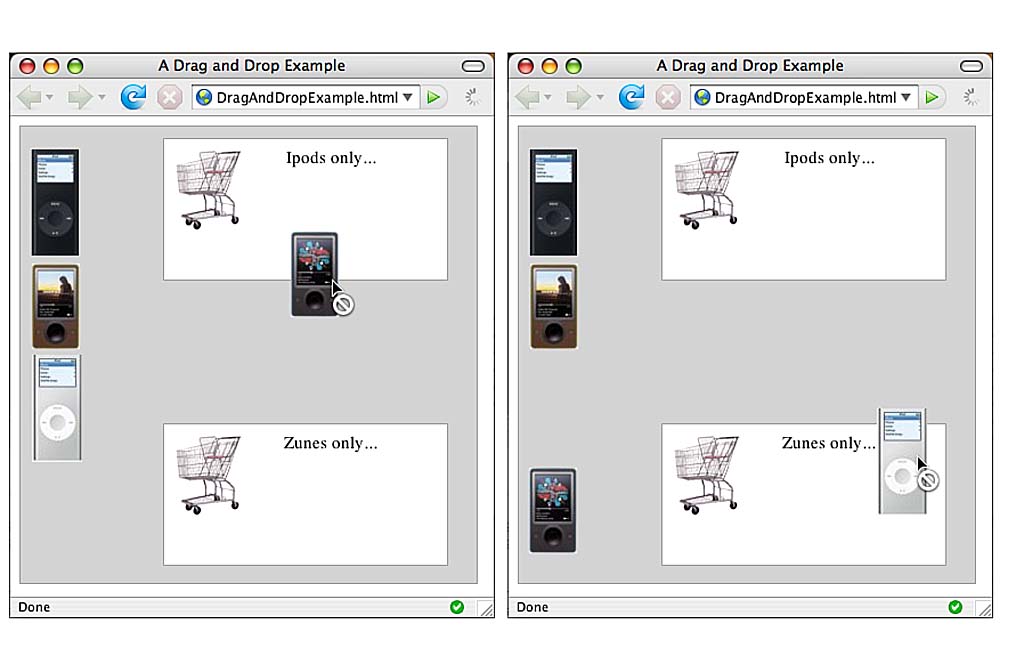The image size is (1024, 648).
Task: Click the Stop button in left window
Action: point(169,98)
